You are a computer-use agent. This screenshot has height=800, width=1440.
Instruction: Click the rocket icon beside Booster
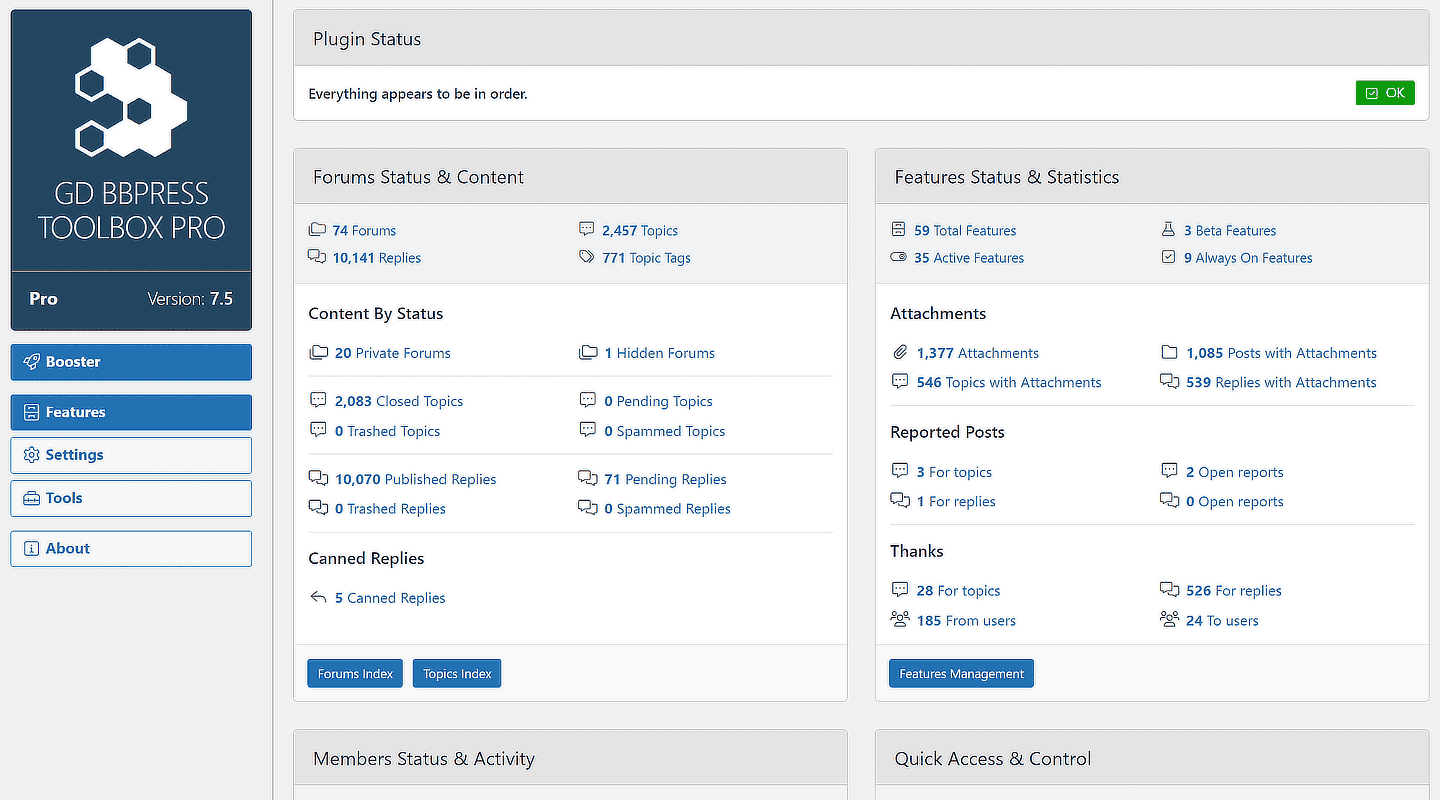[x=32, y=362]
